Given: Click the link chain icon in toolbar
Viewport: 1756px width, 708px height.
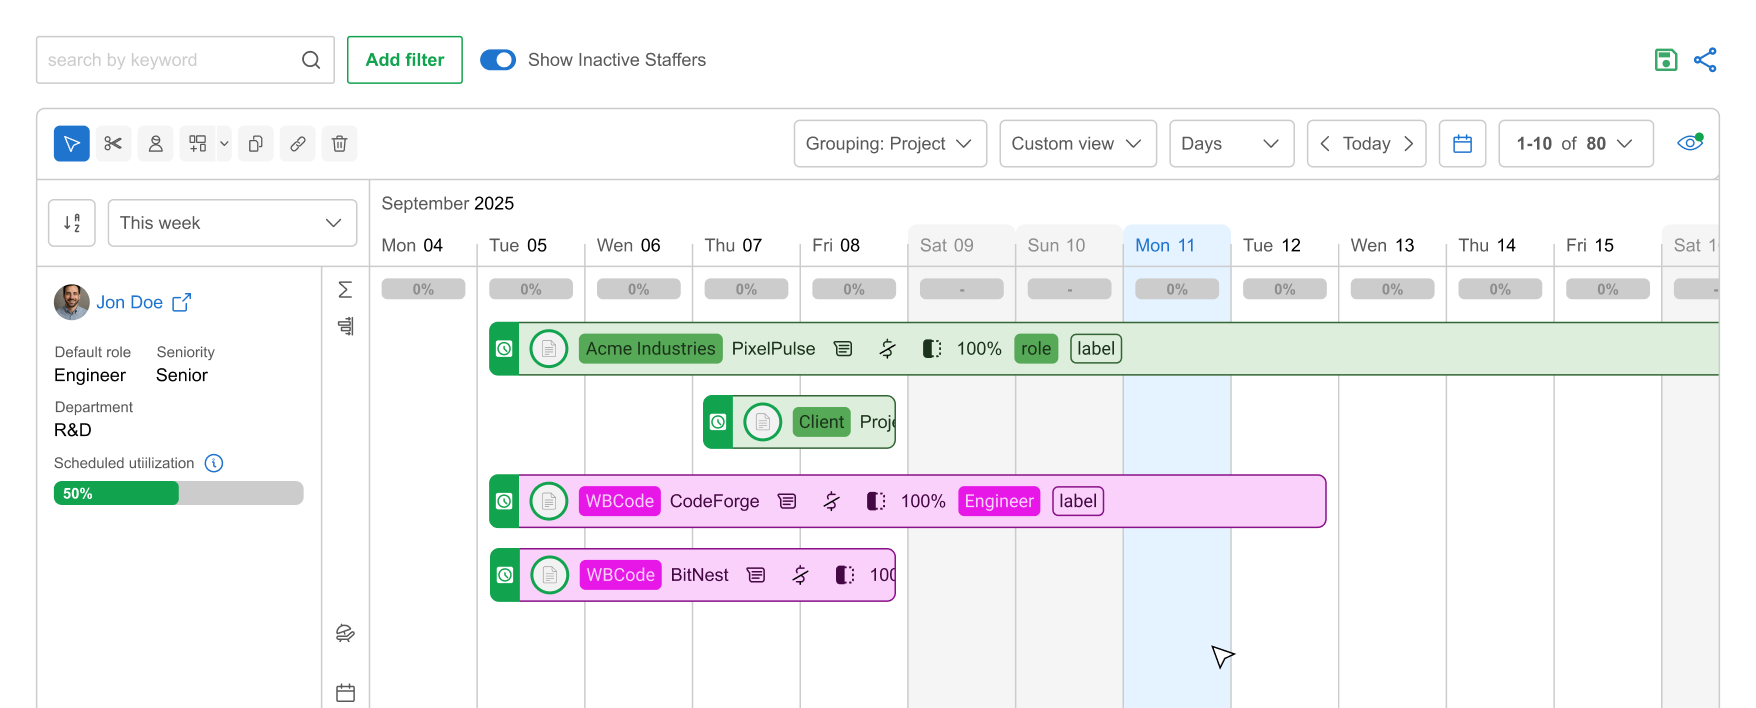Looking at the screenshot, I should point(298,144).
